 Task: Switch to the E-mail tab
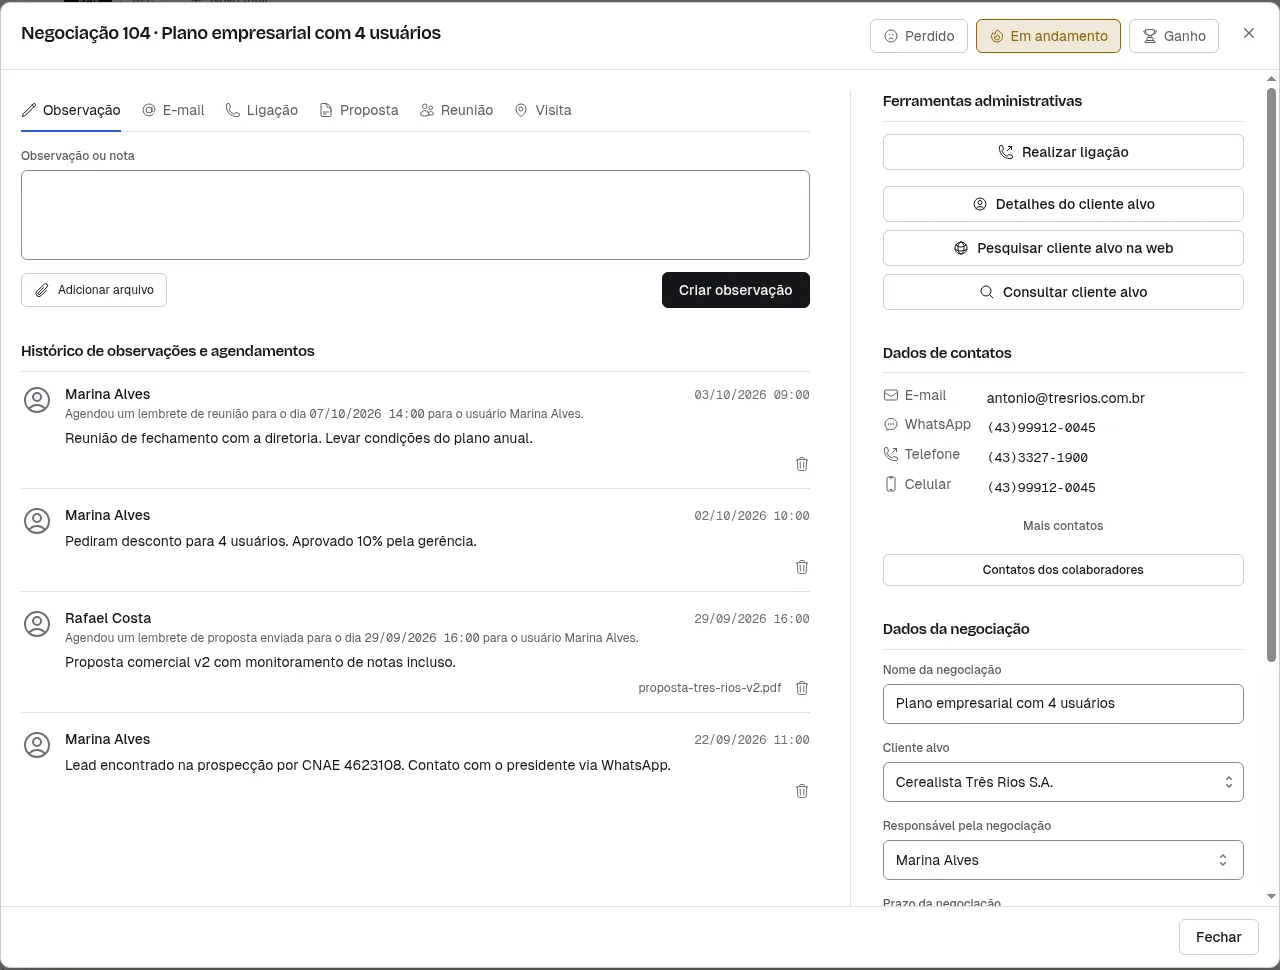pos(173,110)
